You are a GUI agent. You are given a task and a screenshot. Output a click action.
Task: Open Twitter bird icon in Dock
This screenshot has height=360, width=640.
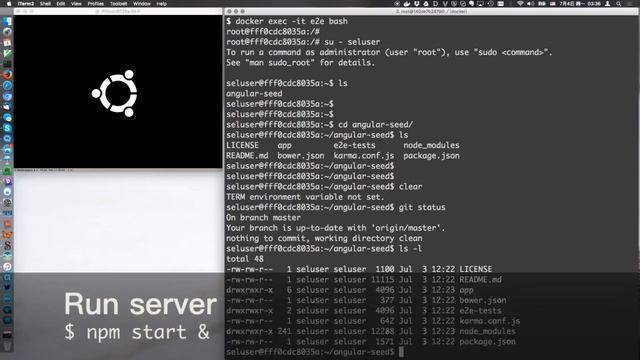pyautogui.click(x=7, y=287)
